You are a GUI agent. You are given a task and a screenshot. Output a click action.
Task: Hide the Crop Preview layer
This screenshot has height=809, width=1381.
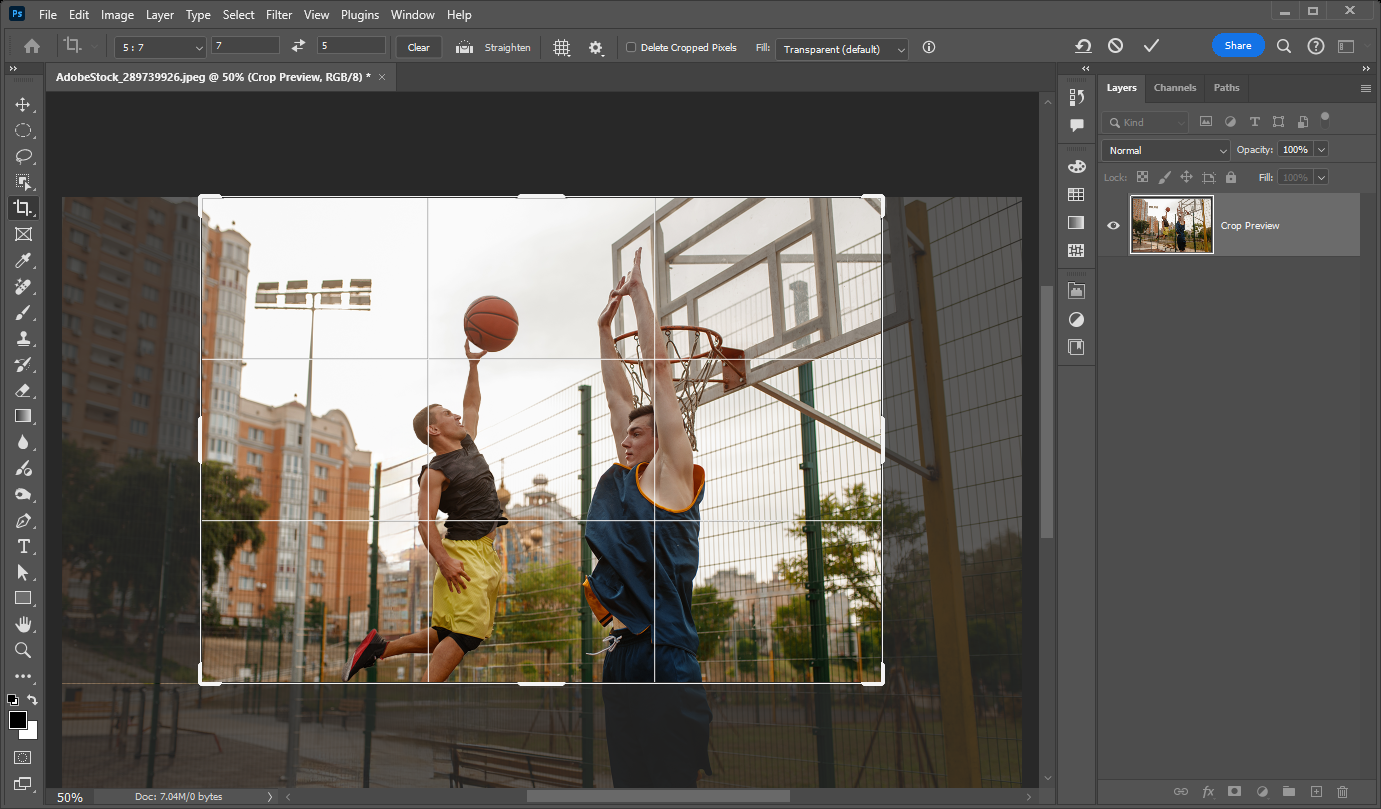coord(1113,225)
